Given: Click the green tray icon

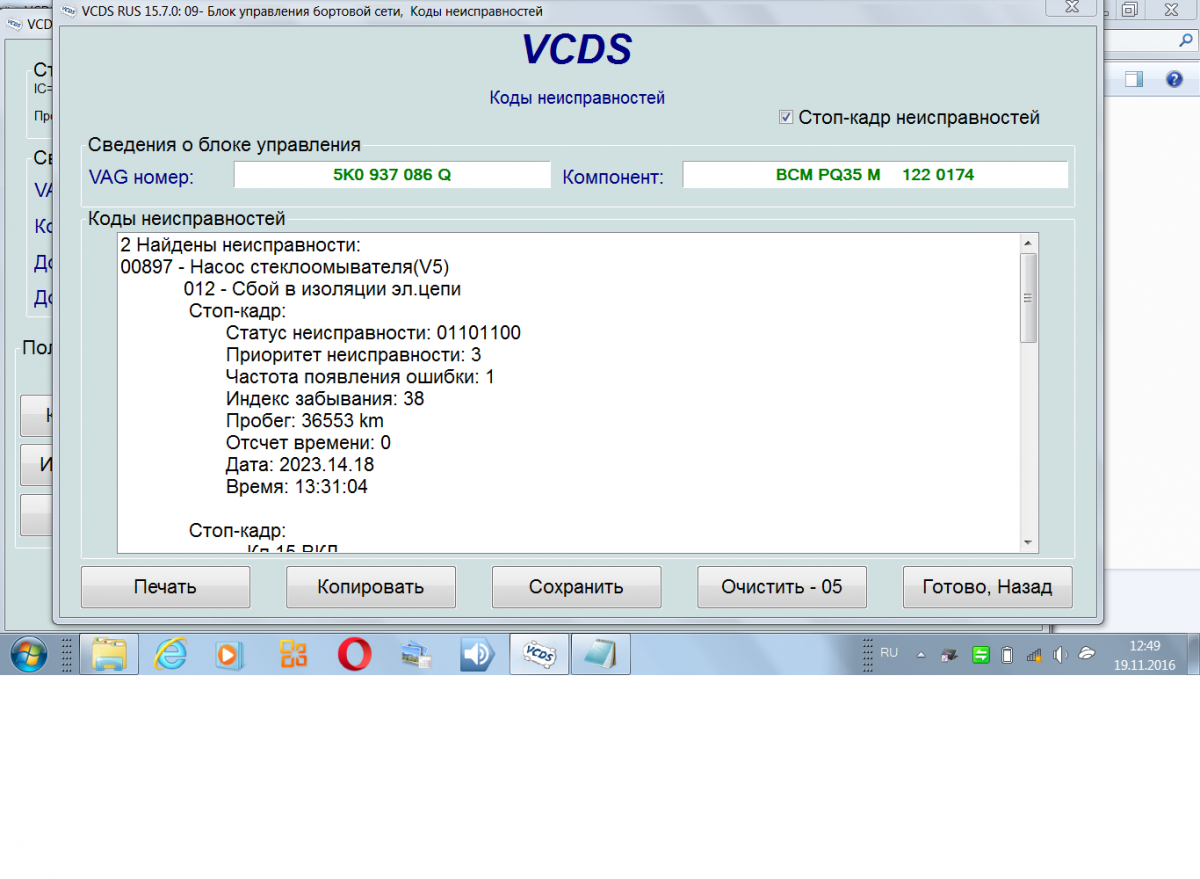Looking at the screenshot, I should point(980,655).
